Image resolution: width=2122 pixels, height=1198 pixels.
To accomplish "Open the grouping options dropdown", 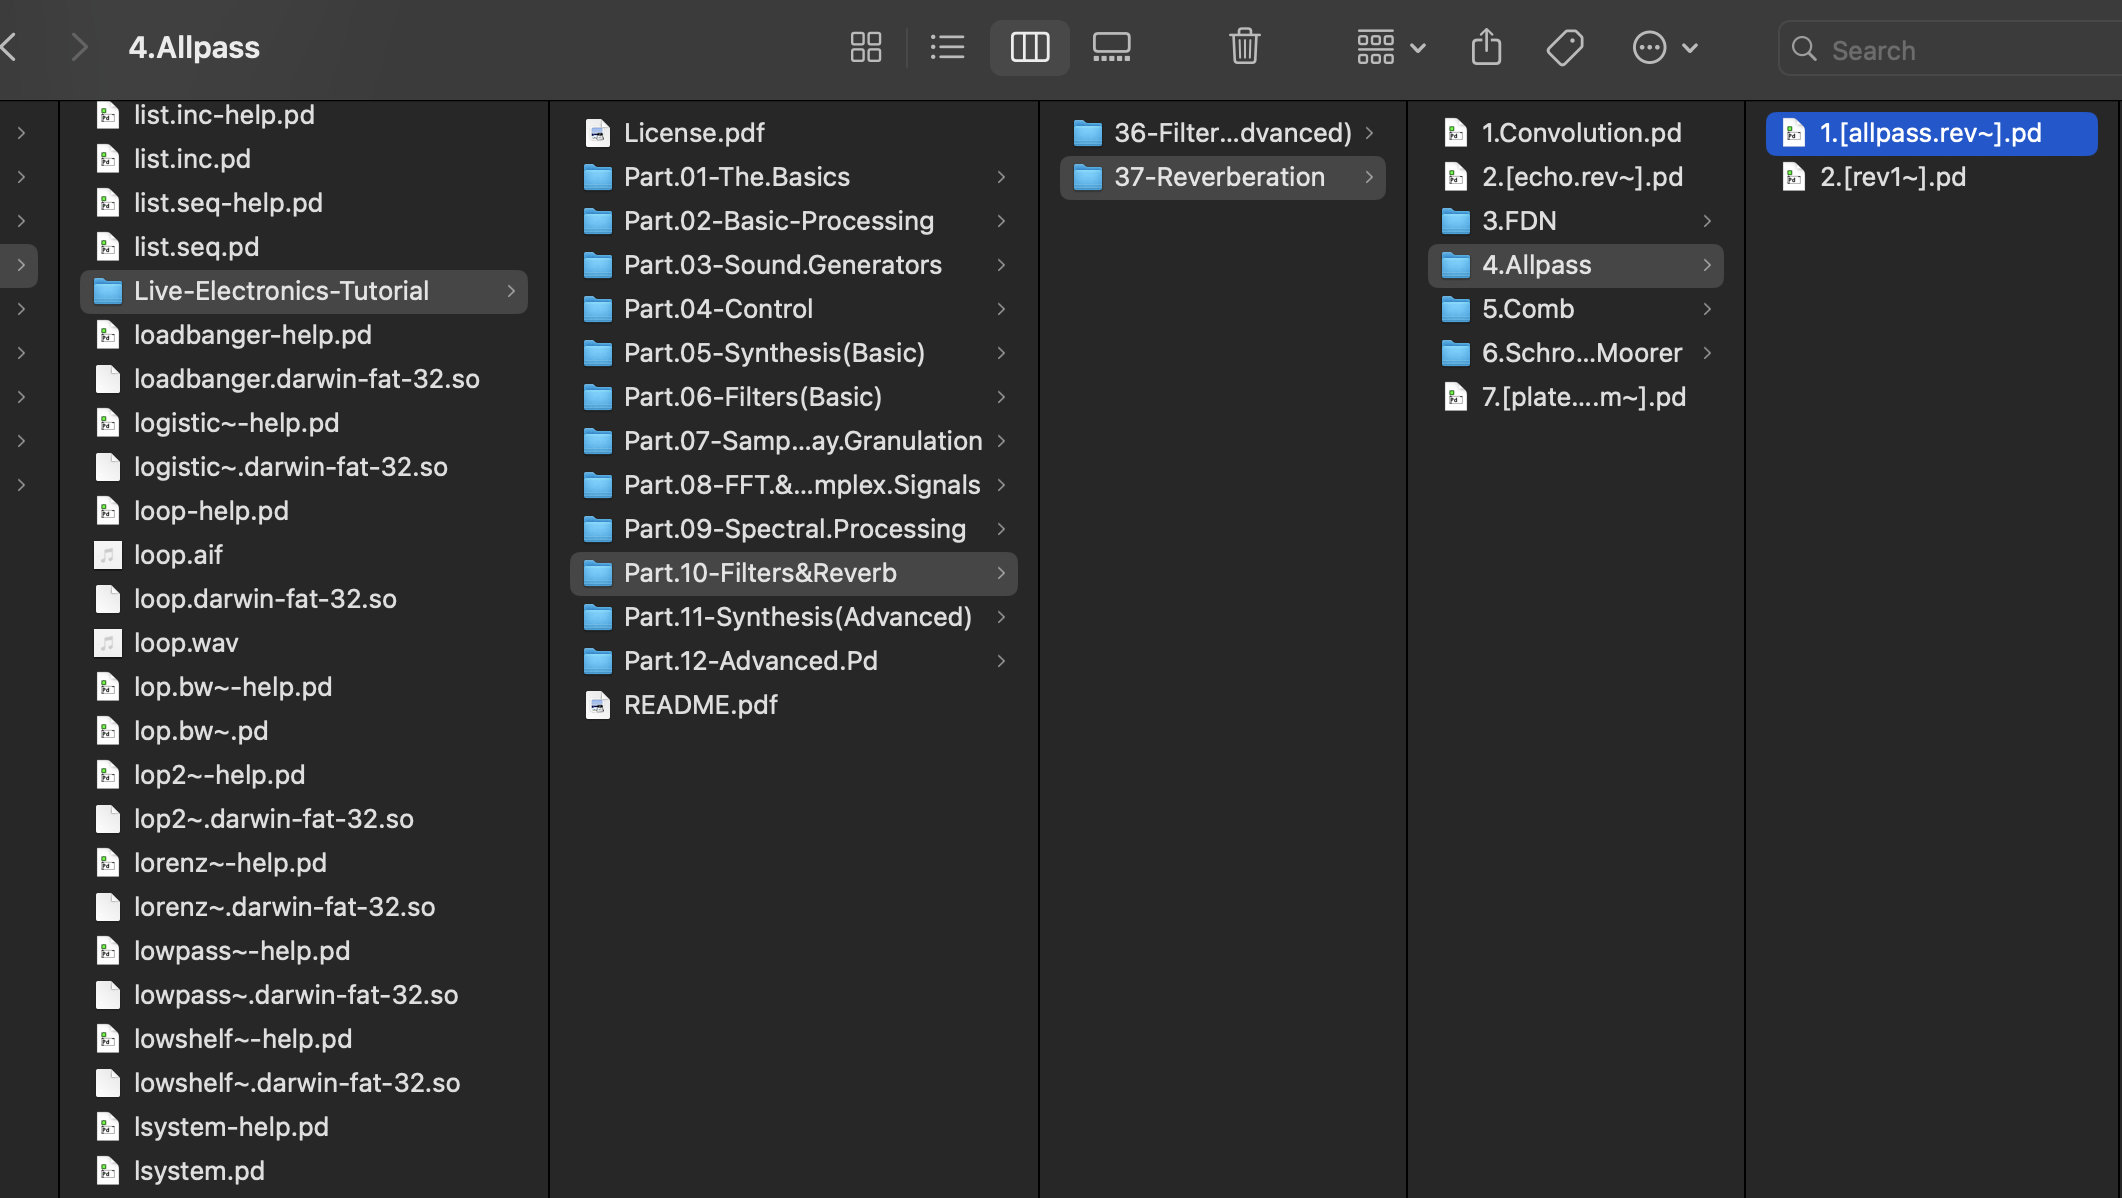I will point(1389,46).
